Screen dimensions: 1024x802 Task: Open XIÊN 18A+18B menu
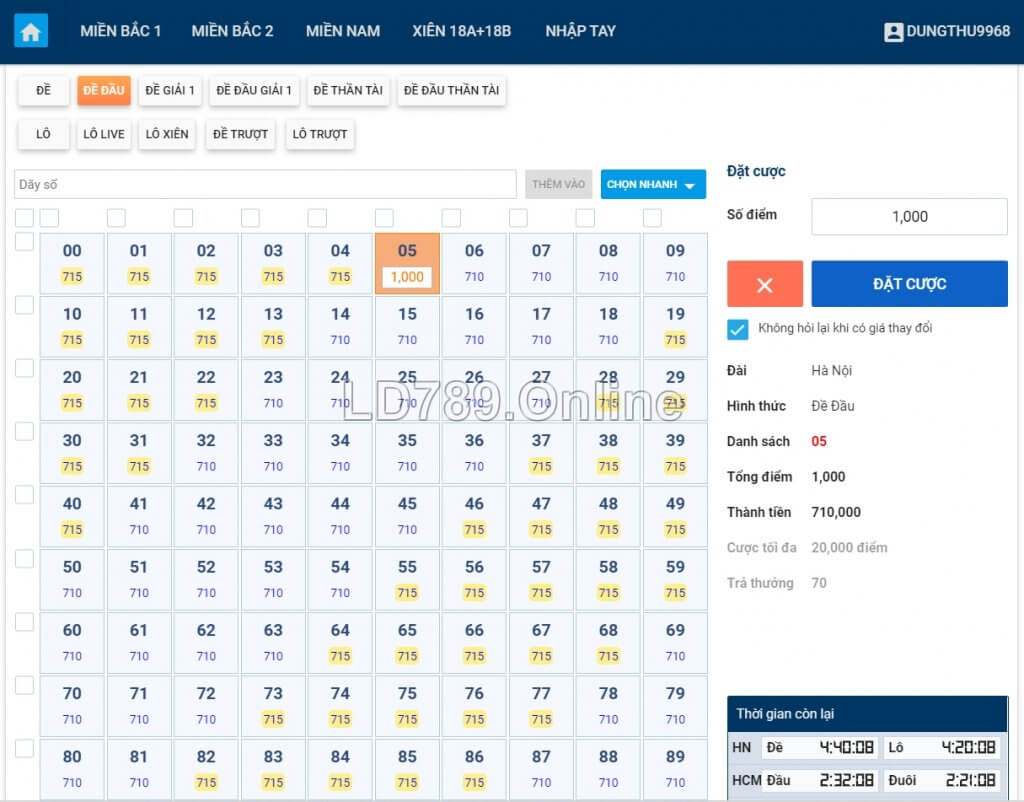462,31
